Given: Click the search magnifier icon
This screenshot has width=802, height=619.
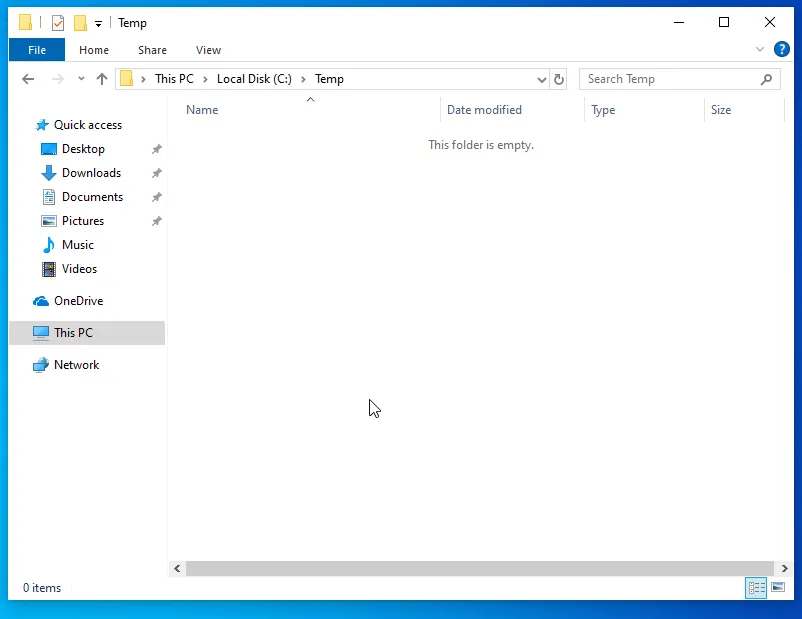Looking at the screenshot, I should coord(766,79).
